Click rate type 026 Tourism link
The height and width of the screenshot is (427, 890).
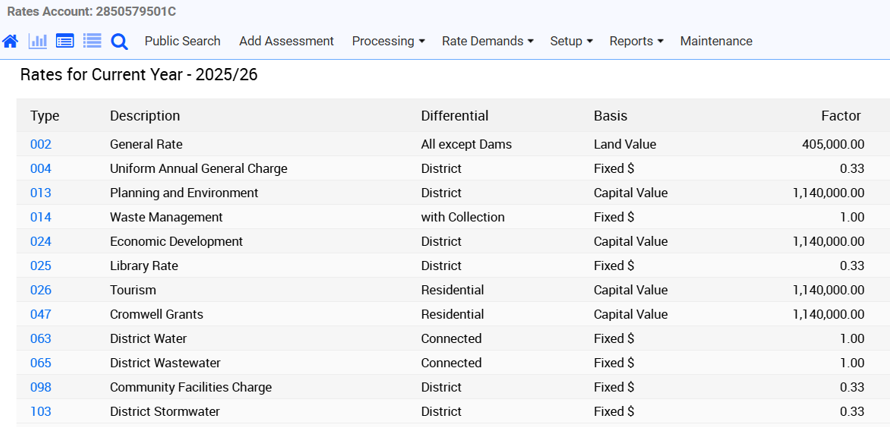[41, 290]
